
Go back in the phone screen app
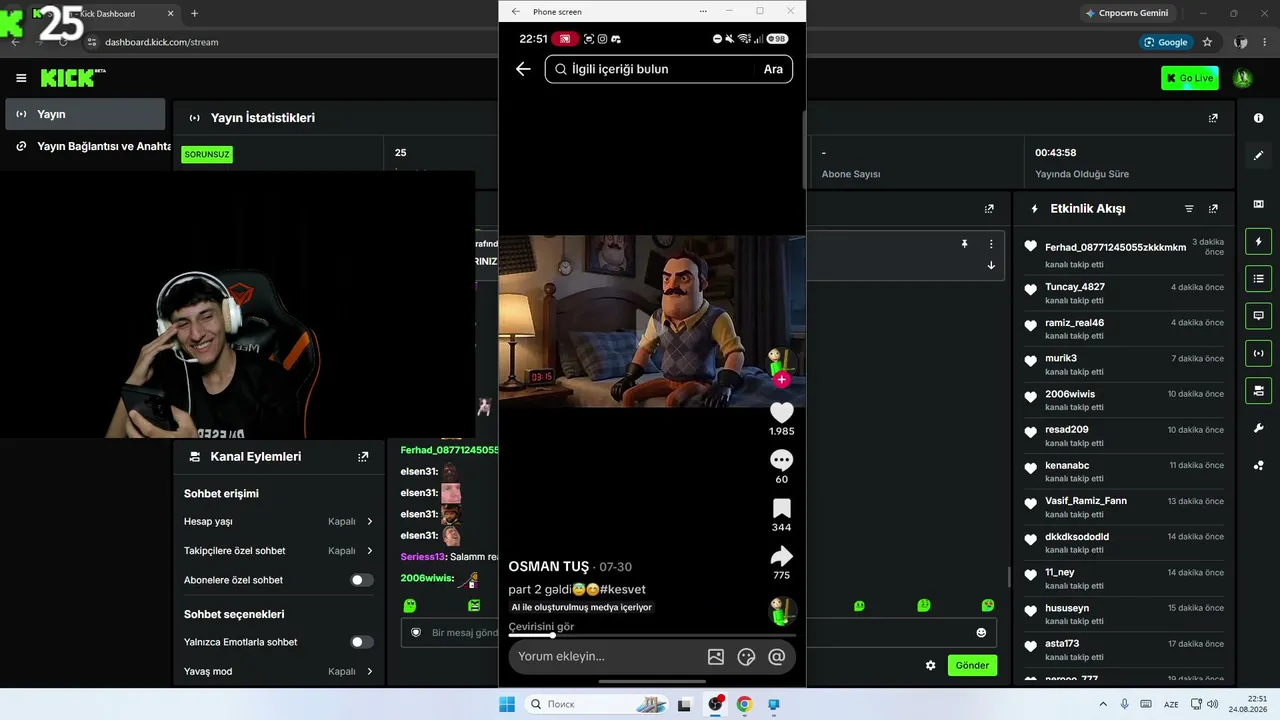click(x=523, y=69)
